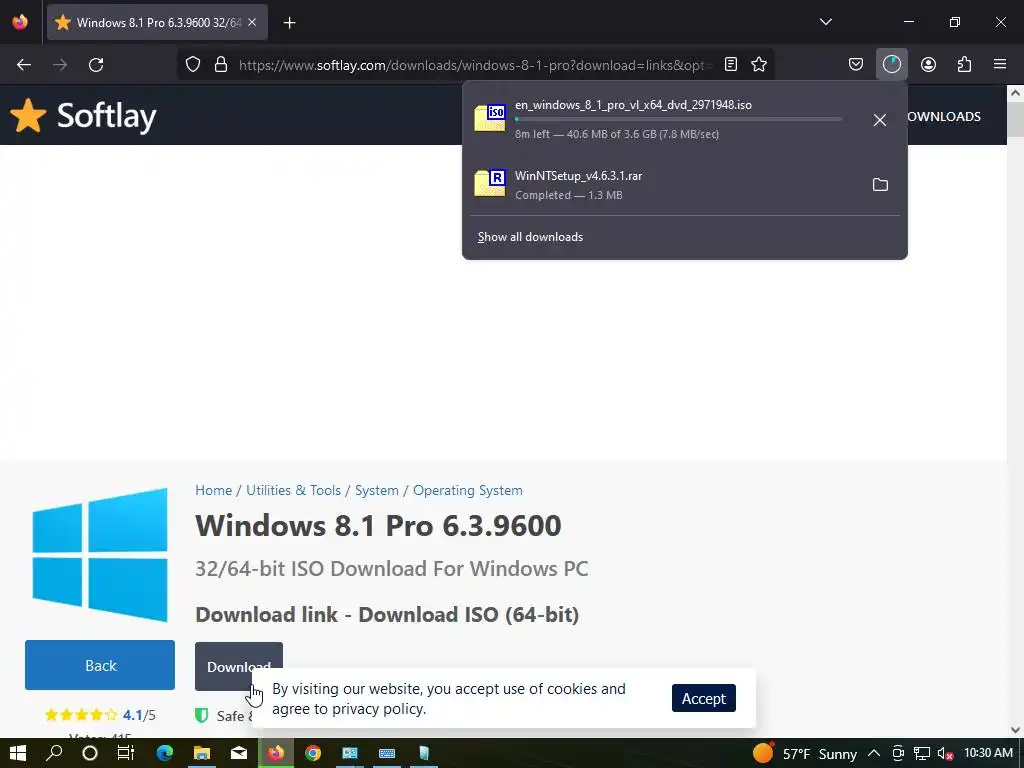Open the Pocket save icon

pyautogui.click(x=856, y=65)
